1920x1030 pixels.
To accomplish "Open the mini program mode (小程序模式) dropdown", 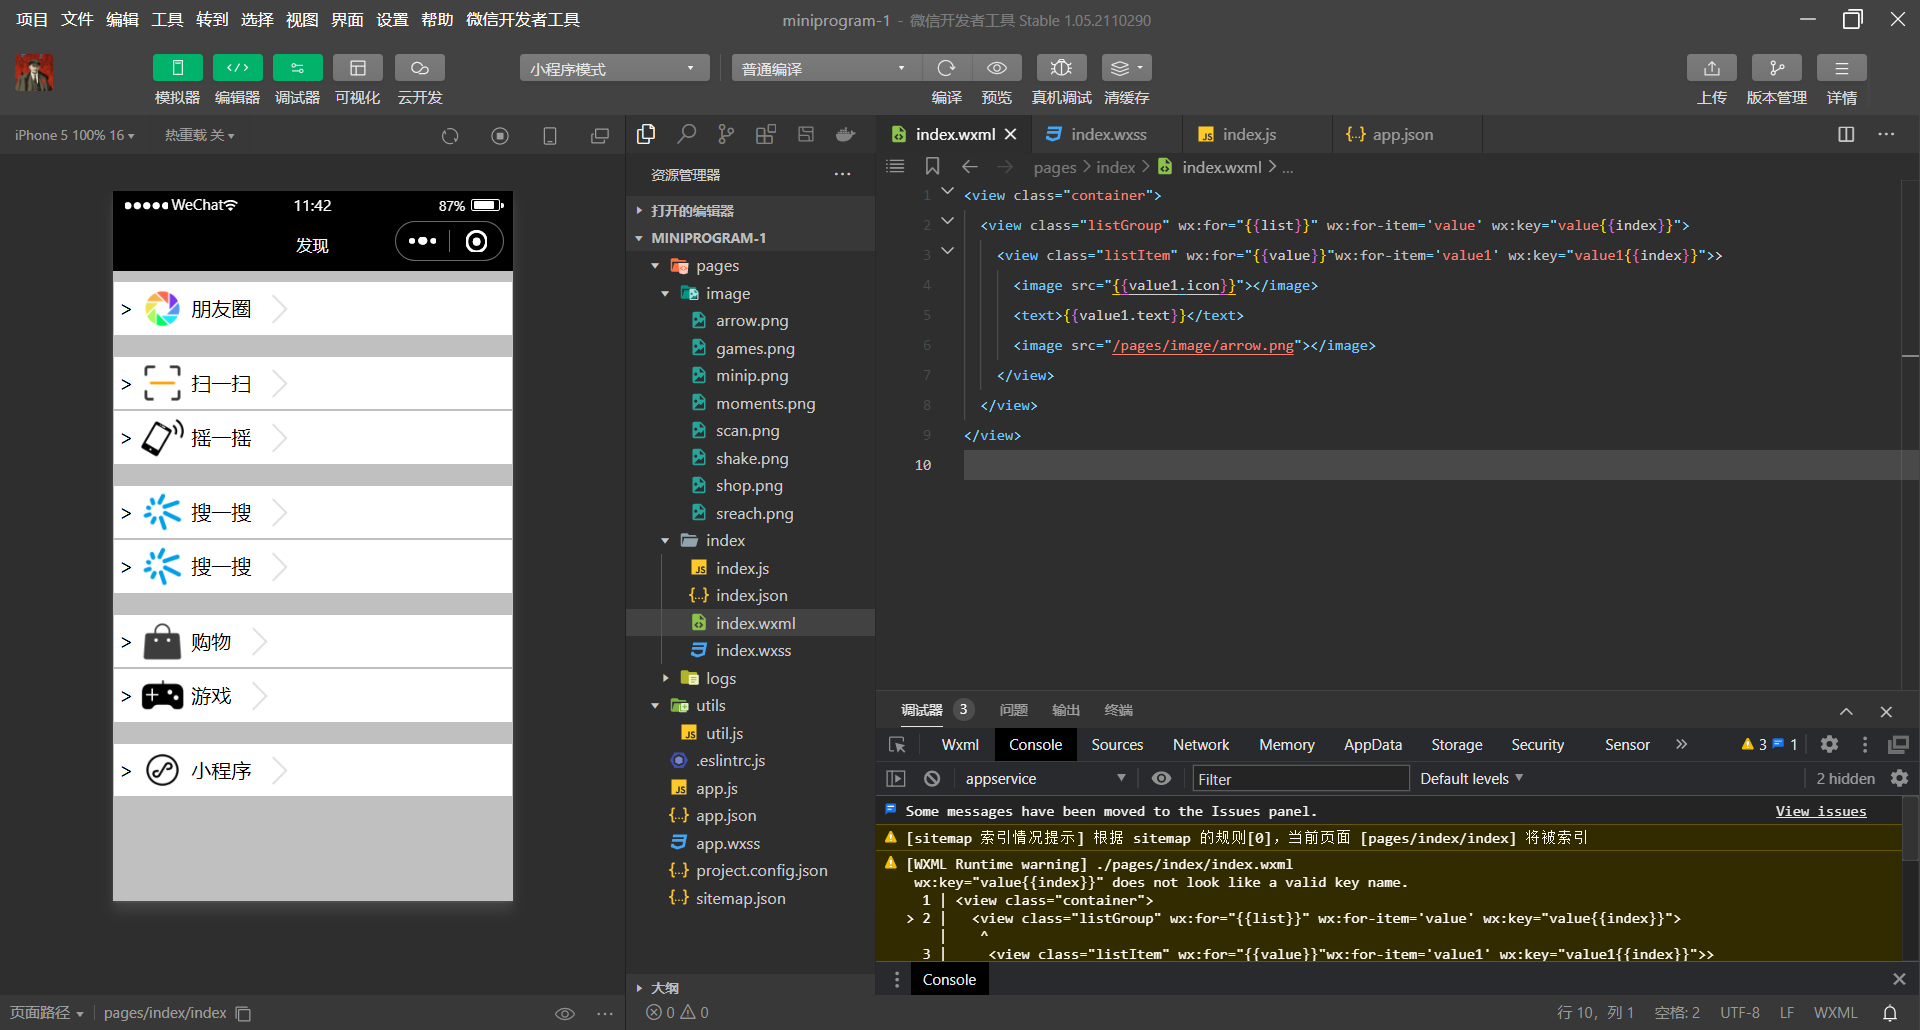I will click(x=613, y=68).
